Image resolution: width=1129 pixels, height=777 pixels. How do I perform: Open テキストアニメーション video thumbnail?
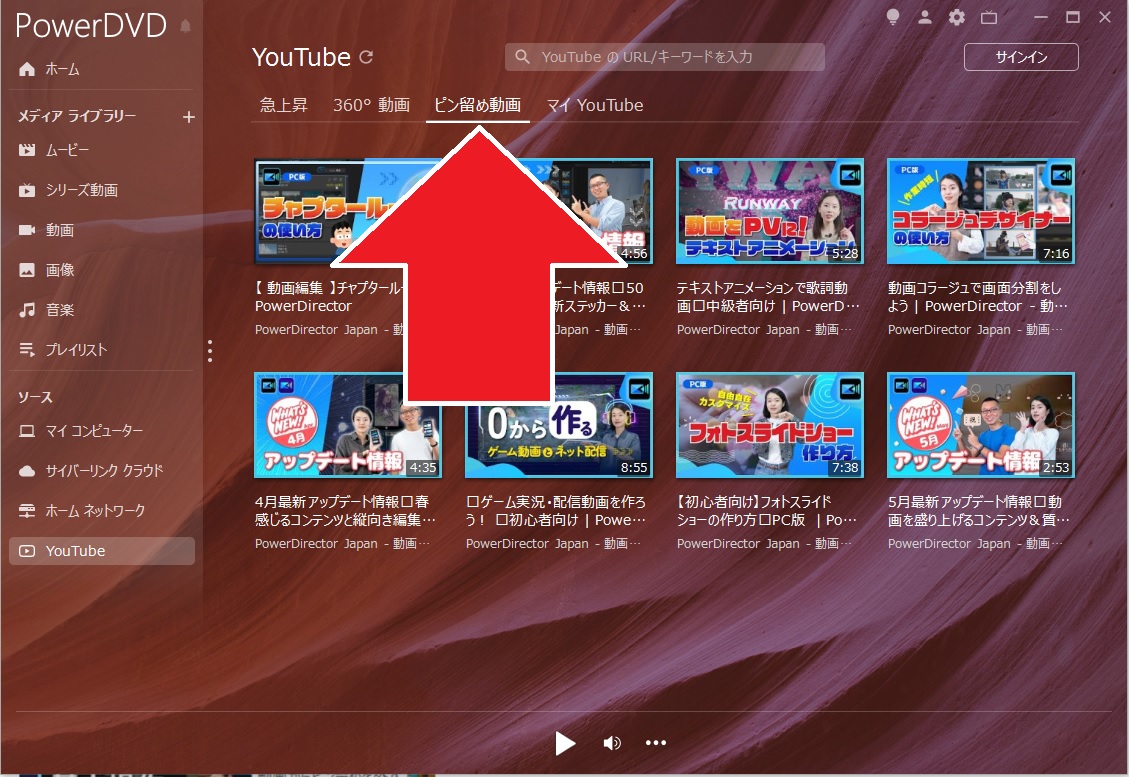(770, 211)
